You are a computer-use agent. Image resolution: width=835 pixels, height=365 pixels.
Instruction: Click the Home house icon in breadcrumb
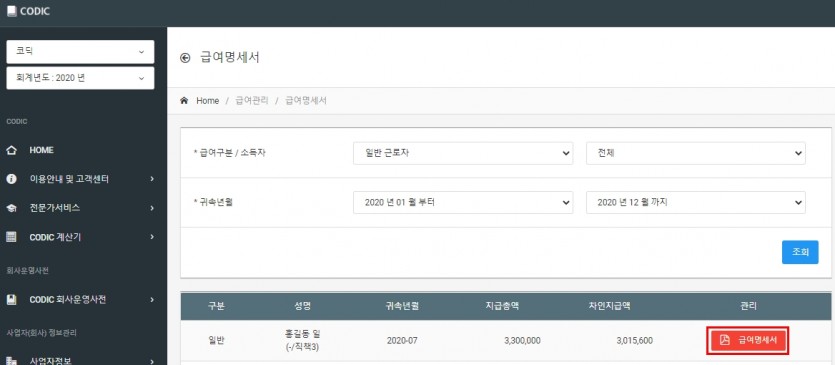(x=184, y=100)
